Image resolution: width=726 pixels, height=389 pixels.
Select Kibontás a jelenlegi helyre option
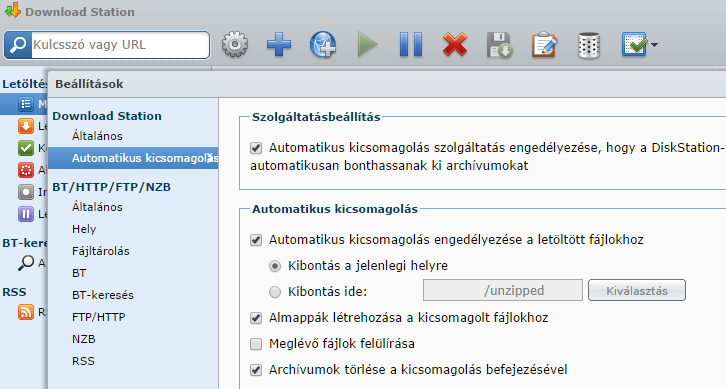[x=275, y=266]
